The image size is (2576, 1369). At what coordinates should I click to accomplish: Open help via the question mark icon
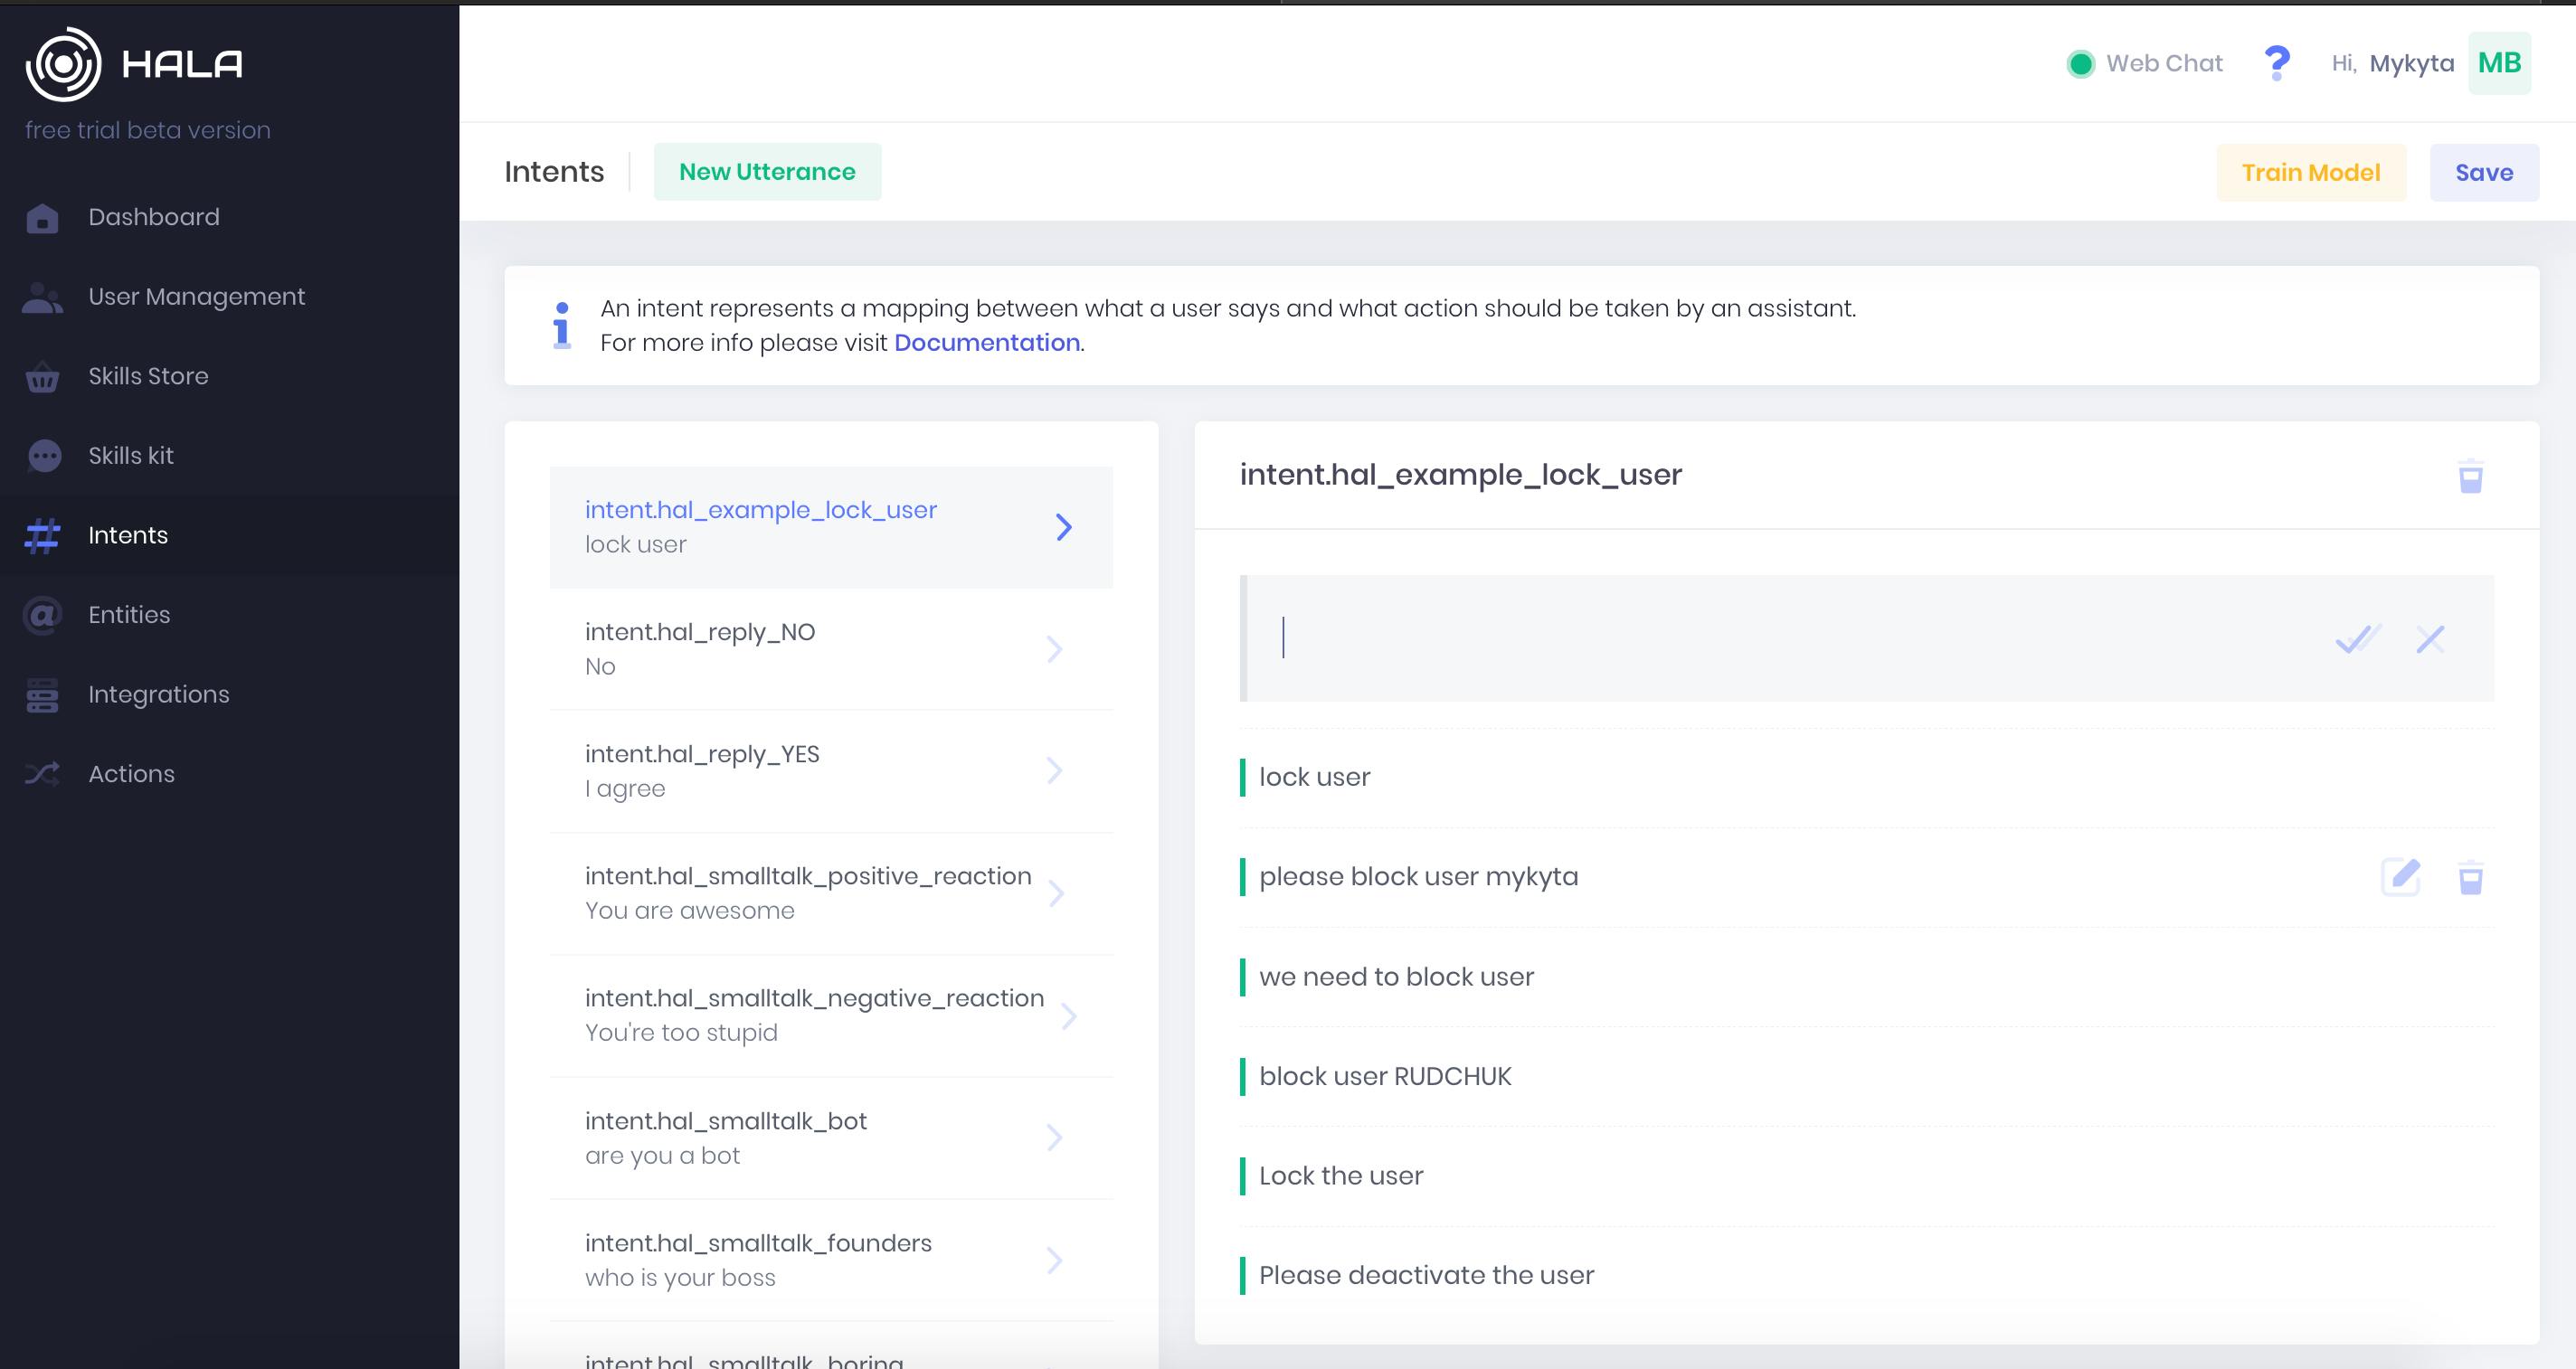(2277, 64)
